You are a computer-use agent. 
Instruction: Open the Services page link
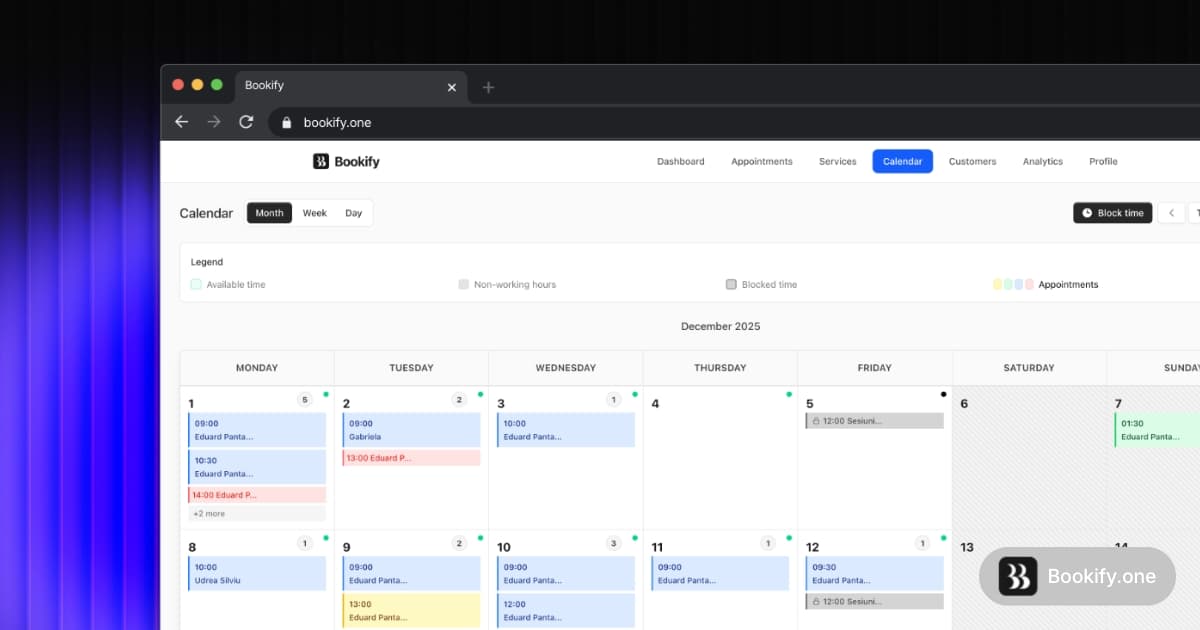837,161
